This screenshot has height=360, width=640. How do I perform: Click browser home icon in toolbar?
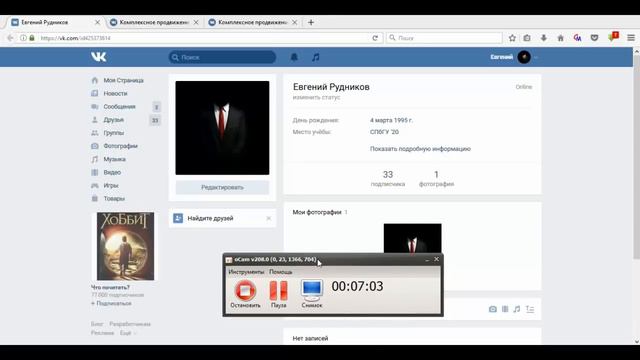560,38
